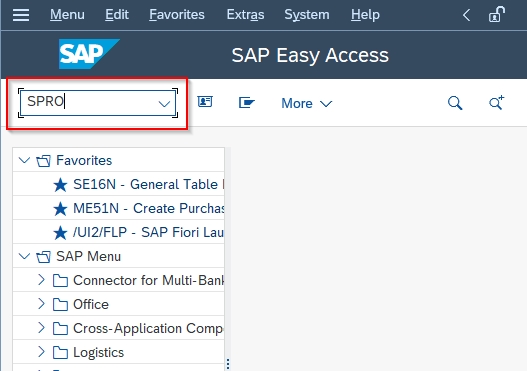This screenshot has height=371, width=527.
Task: Select the SAP Menu tree node
Action: pos(88,256)
